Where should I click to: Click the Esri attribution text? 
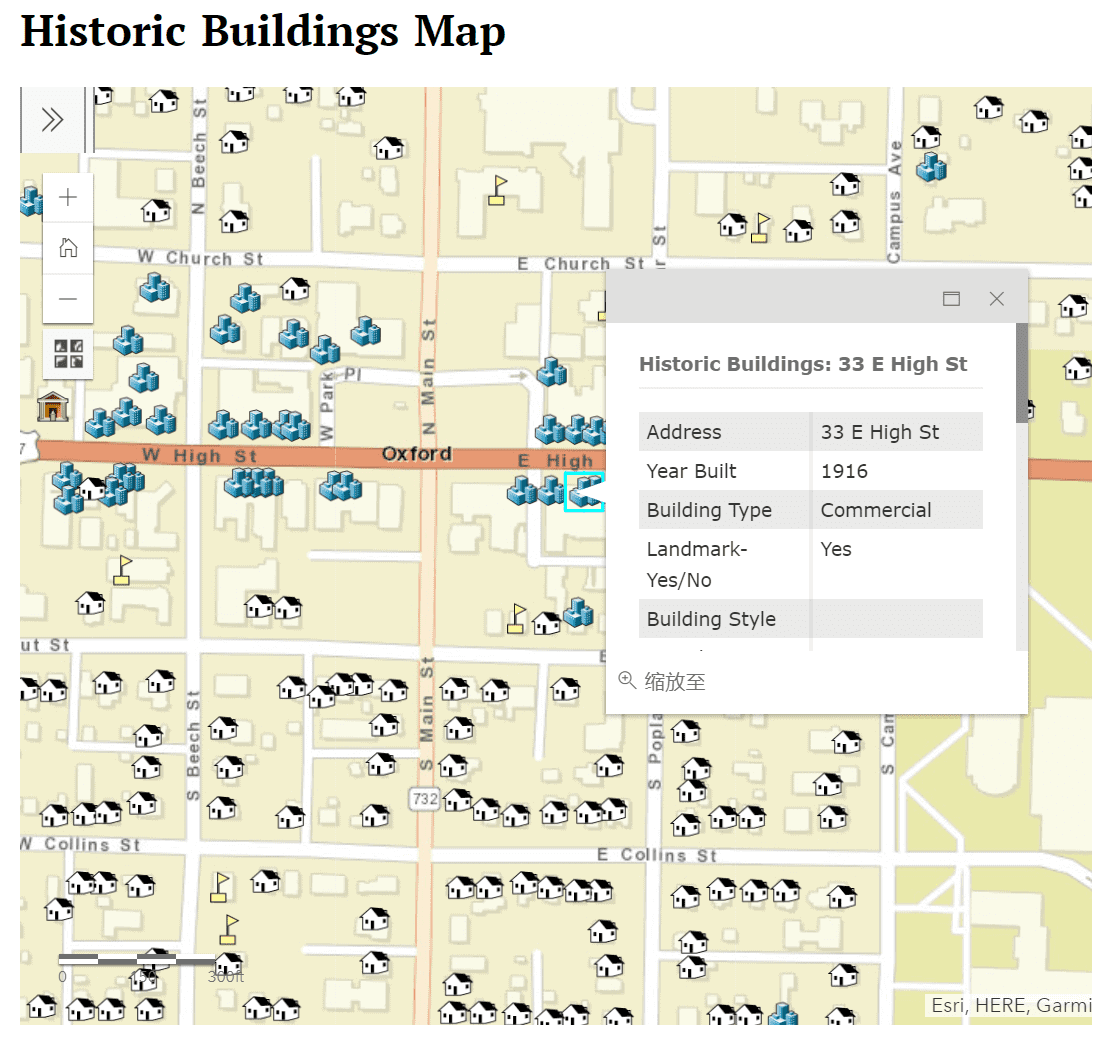pos(1009,1005)
